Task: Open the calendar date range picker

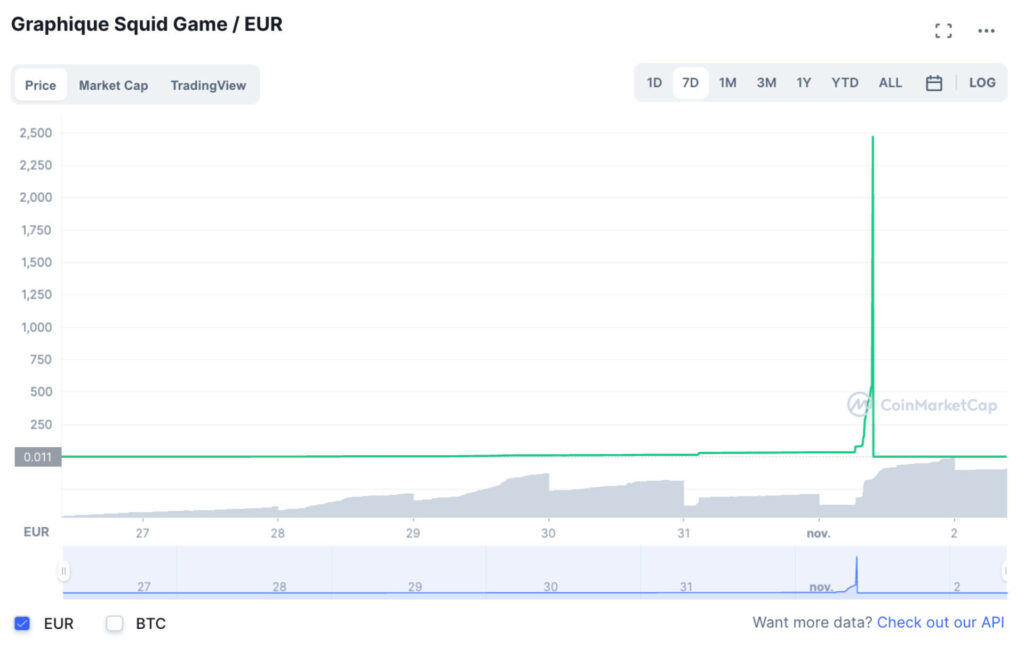Action: [934, 83]
